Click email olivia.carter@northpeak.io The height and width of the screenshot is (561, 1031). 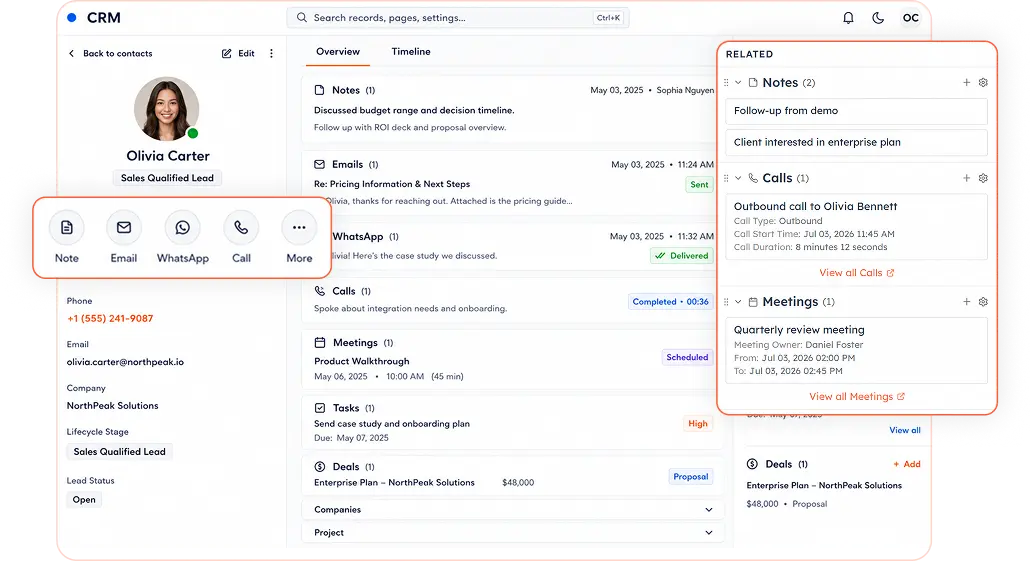click(x=125, y=362)
